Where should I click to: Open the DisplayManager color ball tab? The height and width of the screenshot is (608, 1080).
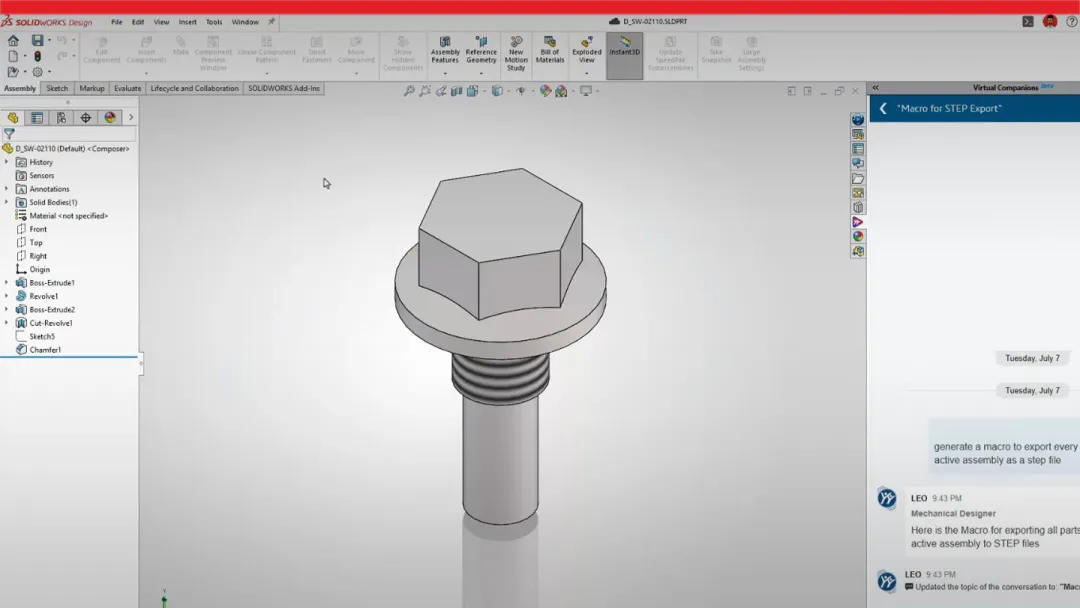pyautogui.click(x=110, y=118)
